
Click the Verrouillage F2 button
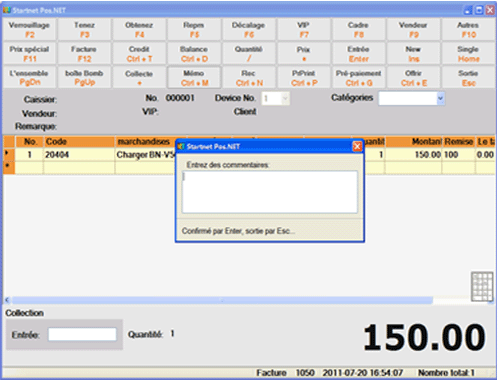coord(30,30)
